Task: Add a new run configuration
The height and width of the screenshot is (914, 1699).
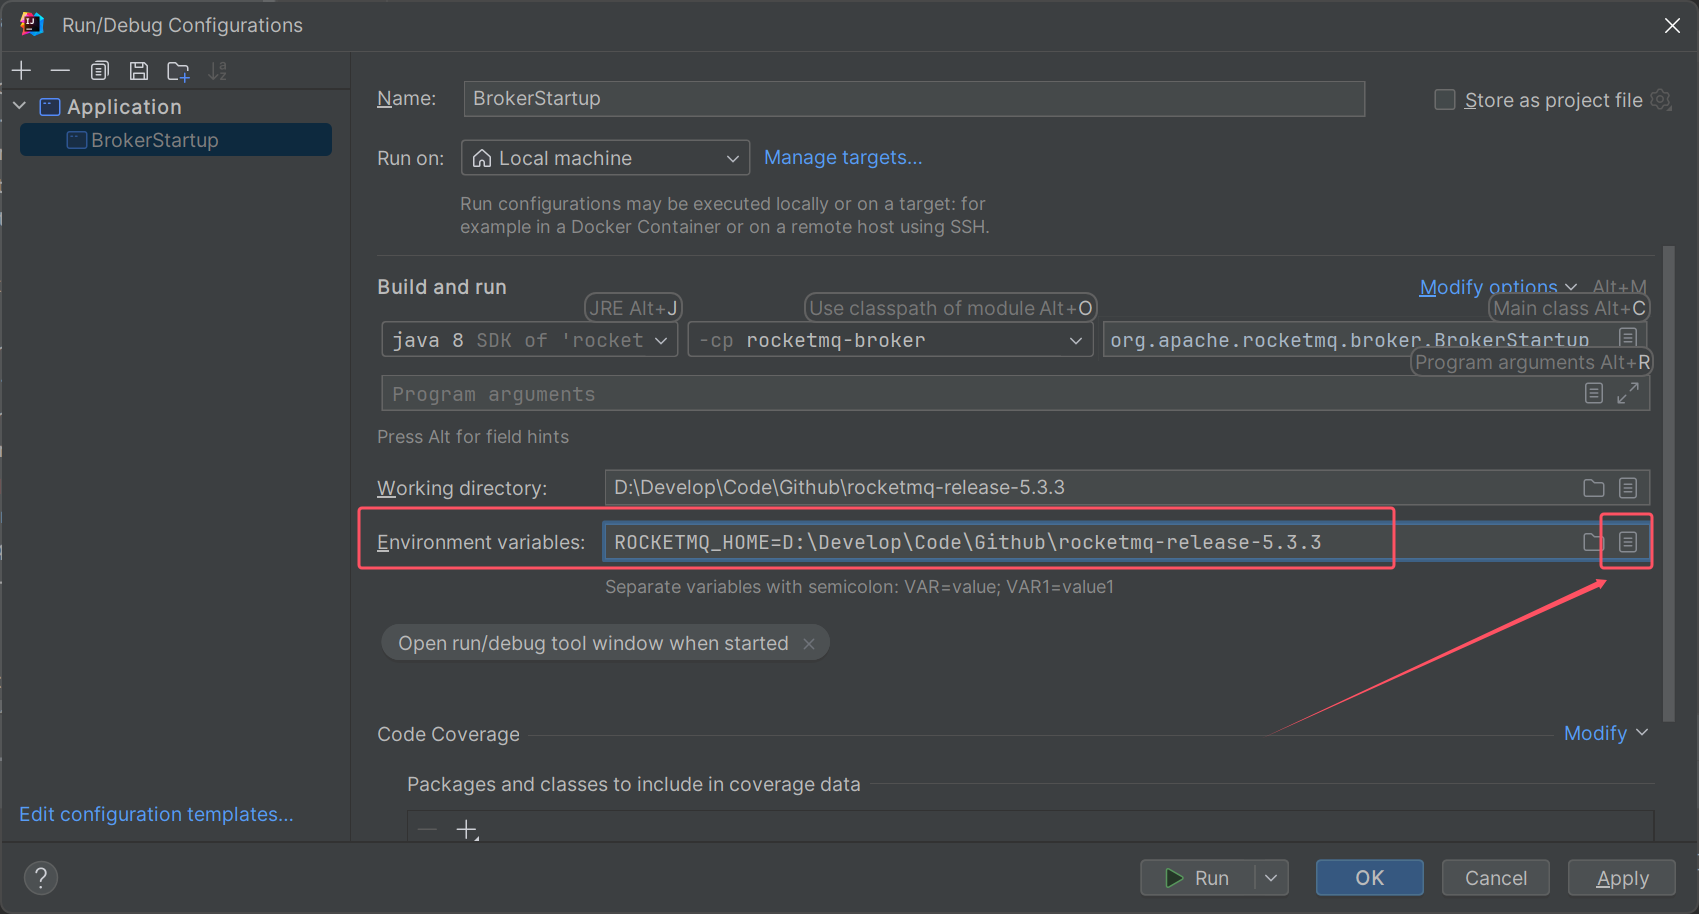Action: [x=21, y=71]
